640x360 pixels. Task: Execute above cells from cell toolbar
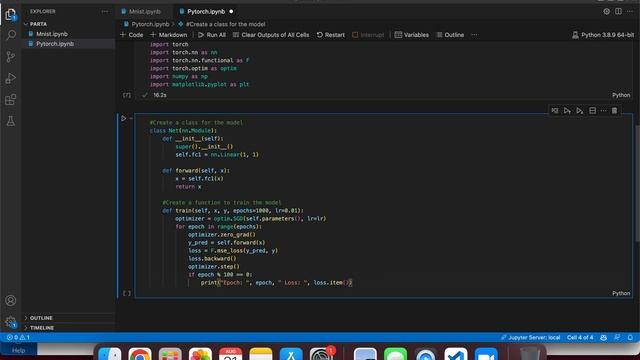(x=567, y=111)
